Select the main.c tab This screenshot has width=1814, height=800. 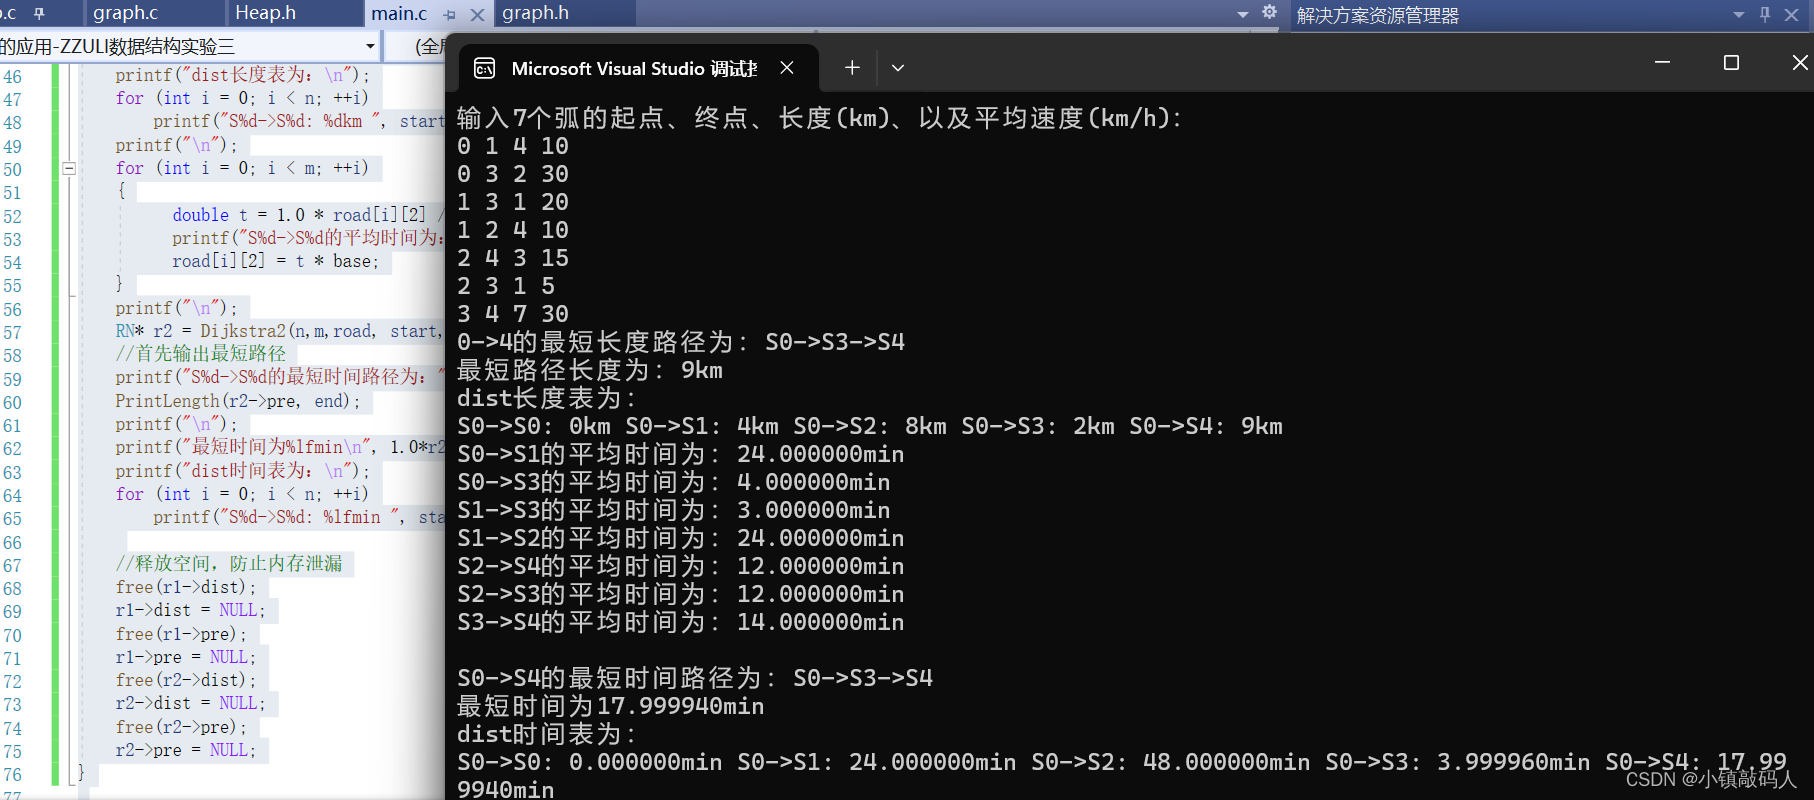point(399,14)
